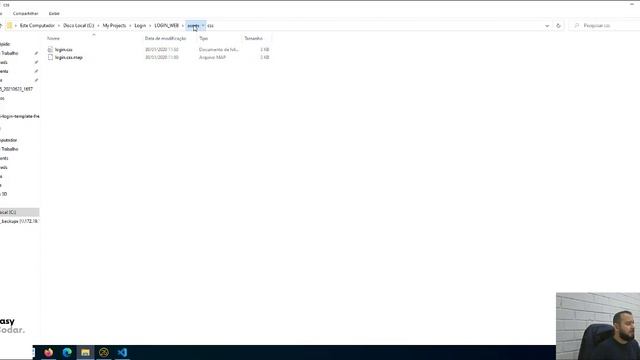Switch to File Explorer taskbar icon
640x360 pixels.
tap(85, 352)
